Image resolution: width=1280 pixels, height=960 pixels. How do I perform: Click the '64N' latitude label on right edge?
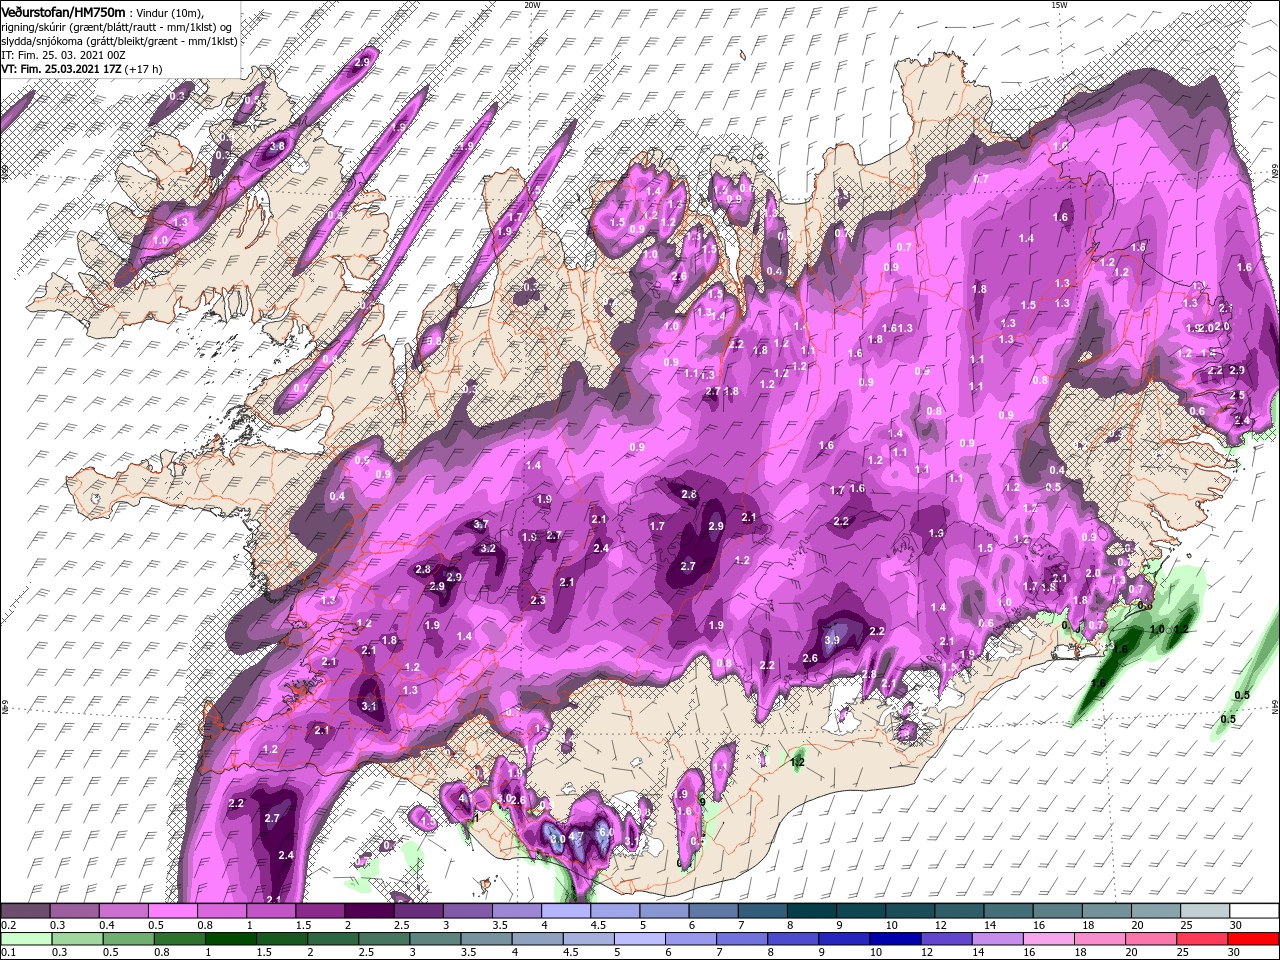[x=1275, y=708]
